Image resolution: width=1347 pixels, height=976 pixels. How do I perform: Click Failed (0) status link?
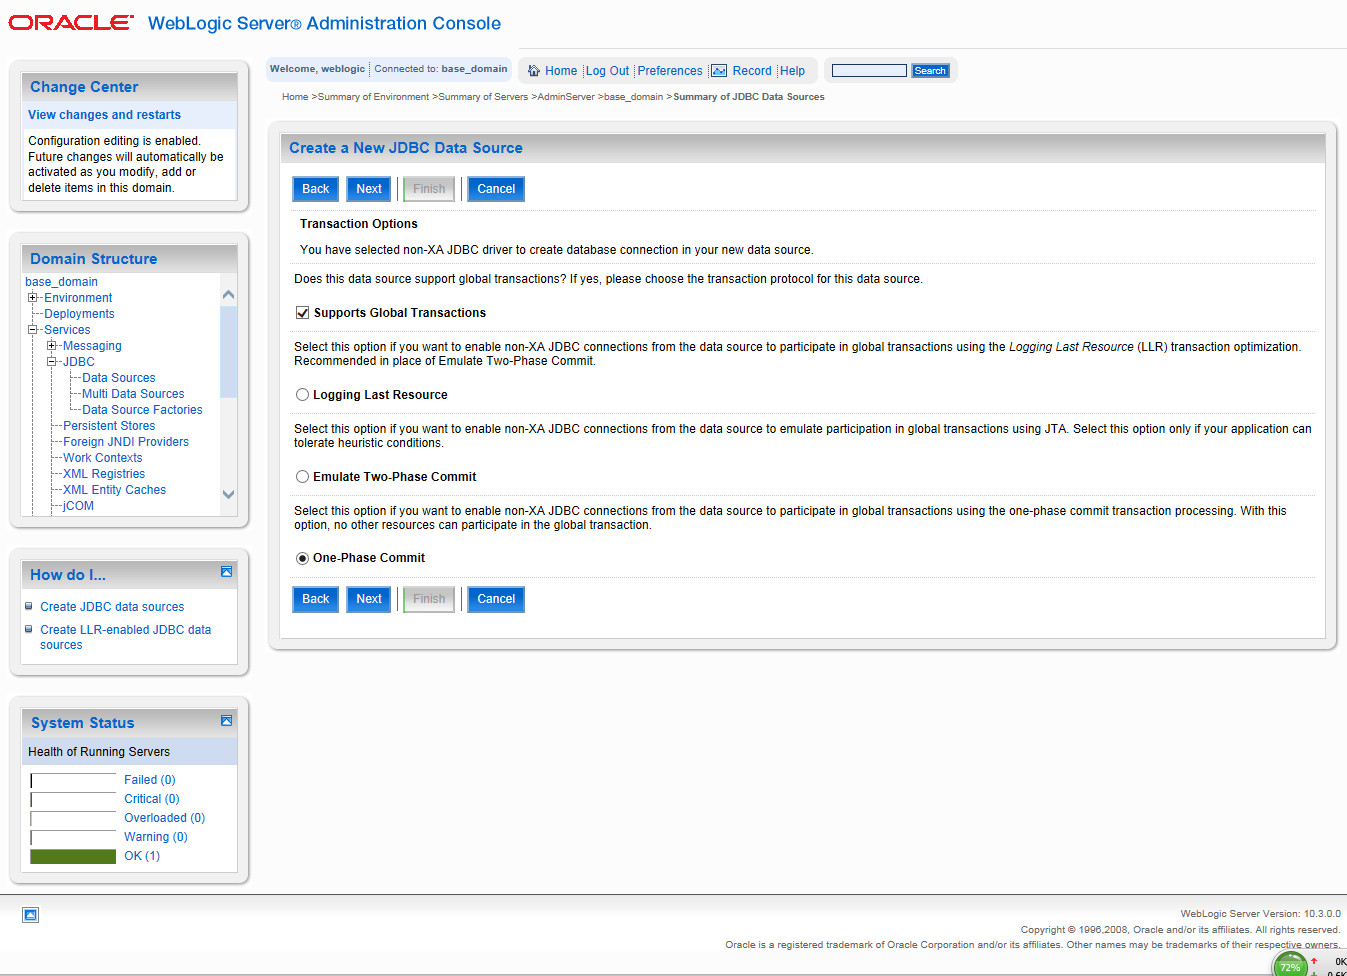[149, 780]
